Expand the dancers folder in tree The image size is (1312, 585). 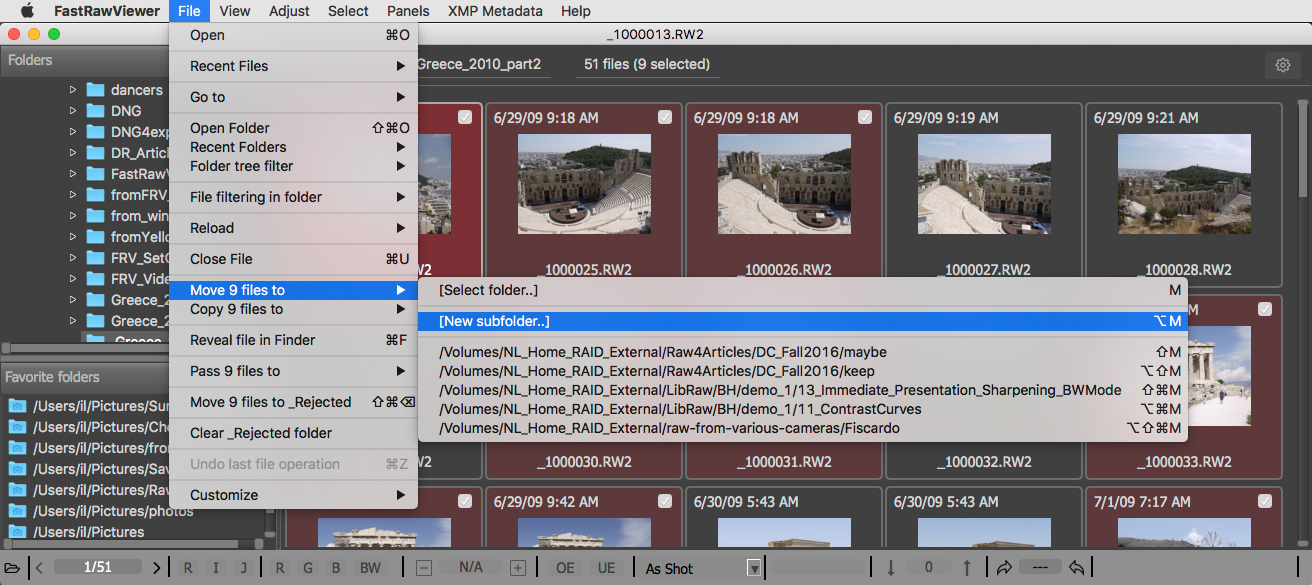pyautogui.click(x=73, y=90)
